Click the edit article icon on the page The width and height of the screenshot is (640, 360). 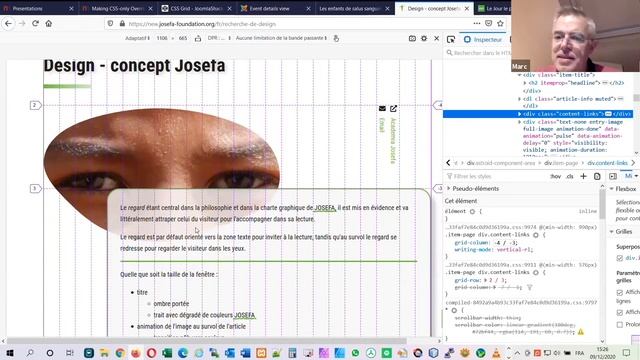[393, 109]
